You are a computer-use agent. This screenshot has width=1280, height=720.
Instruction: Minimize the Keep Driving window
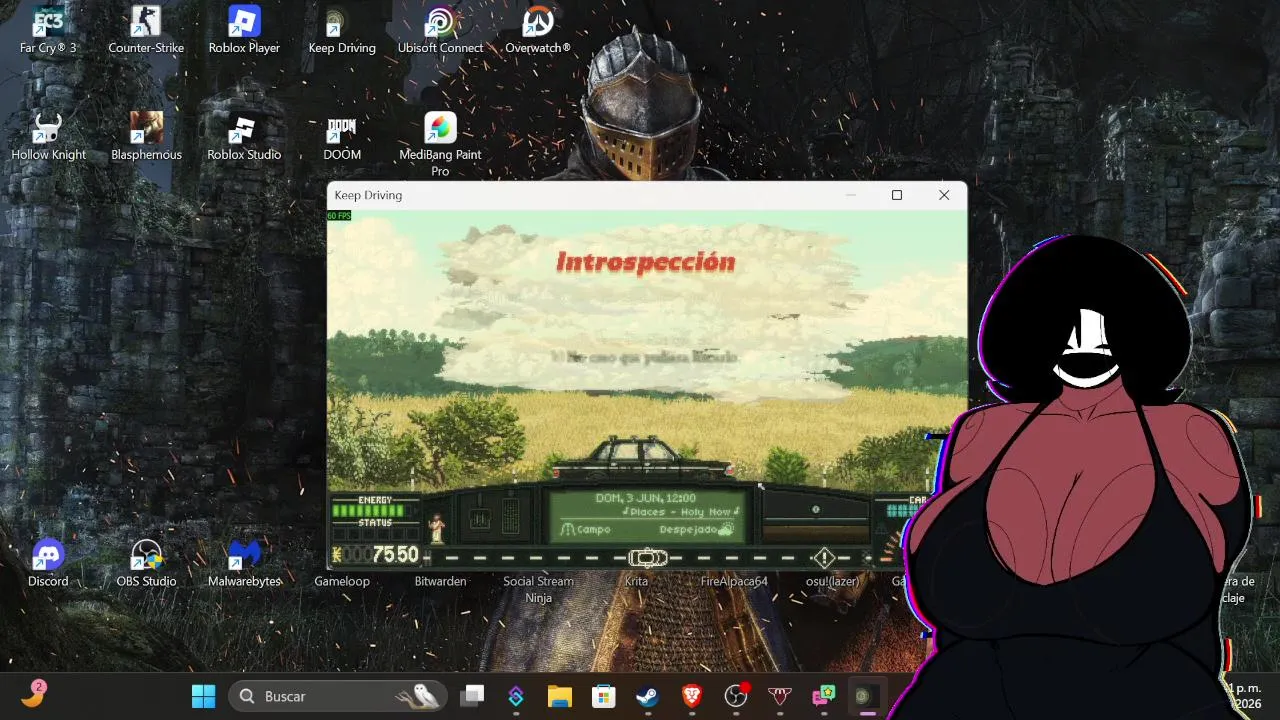851,195
